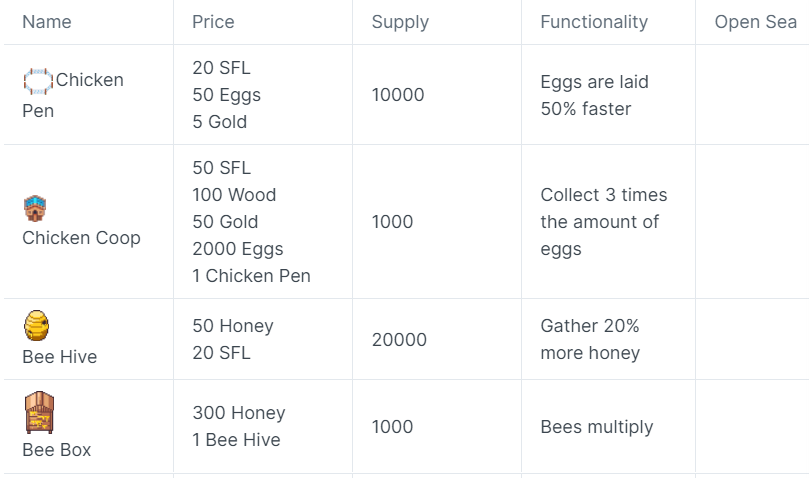This screenshot has height=478, width=809.
Task: Click the '300 Honey' price line
Action: (239, 412)
